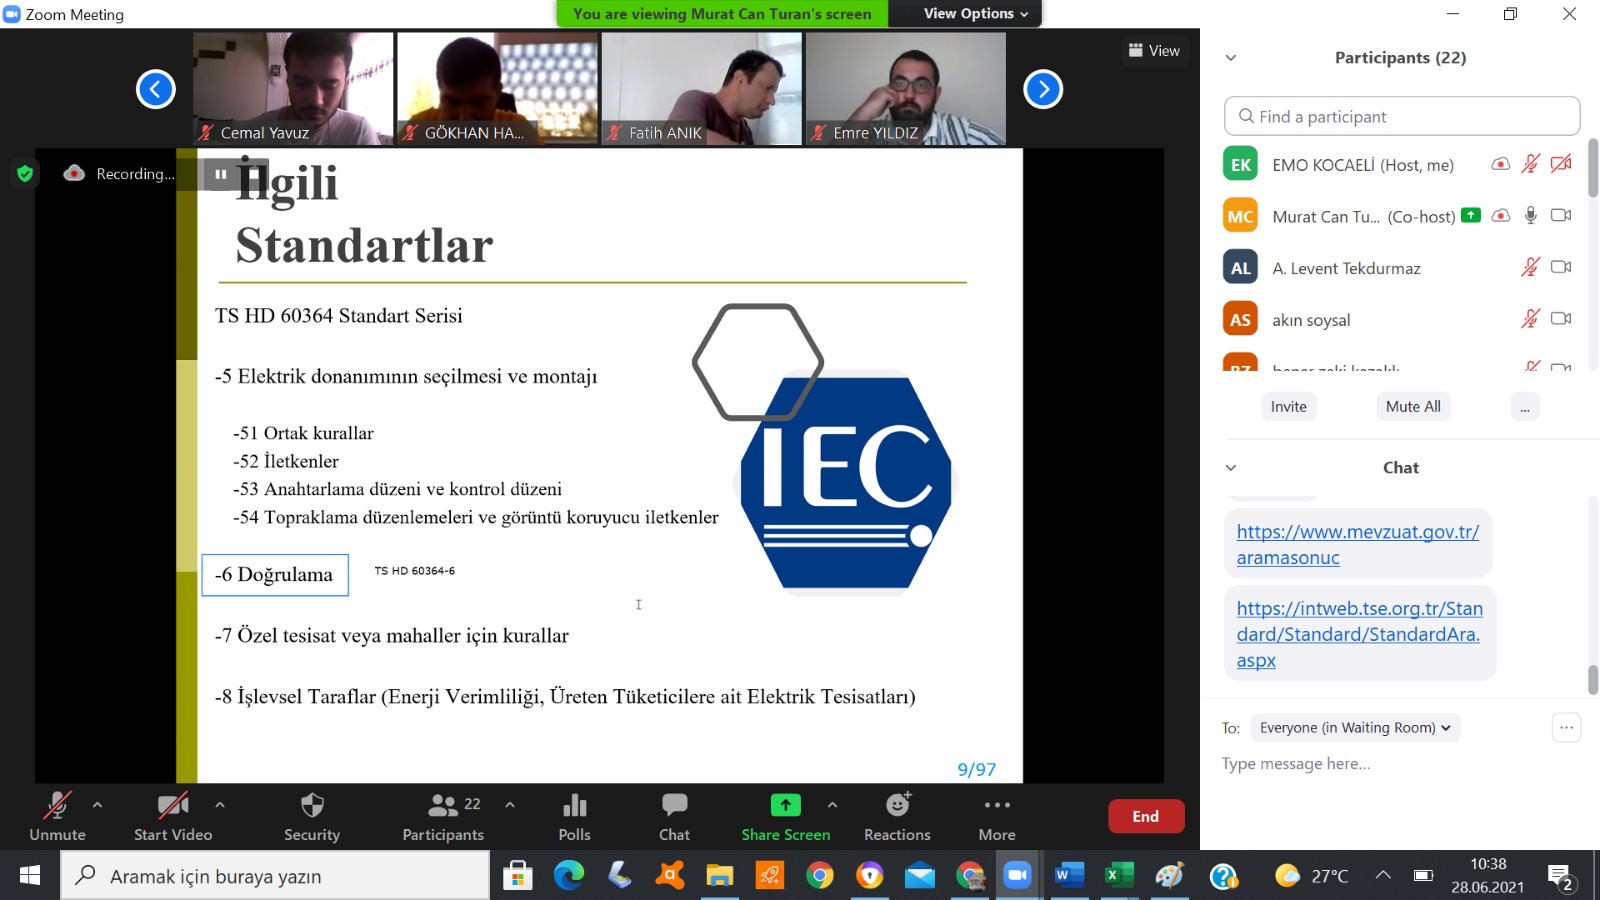Select akın soysal participant name
Viewport: 1600px width, 900px height.
click(1311, 320)
